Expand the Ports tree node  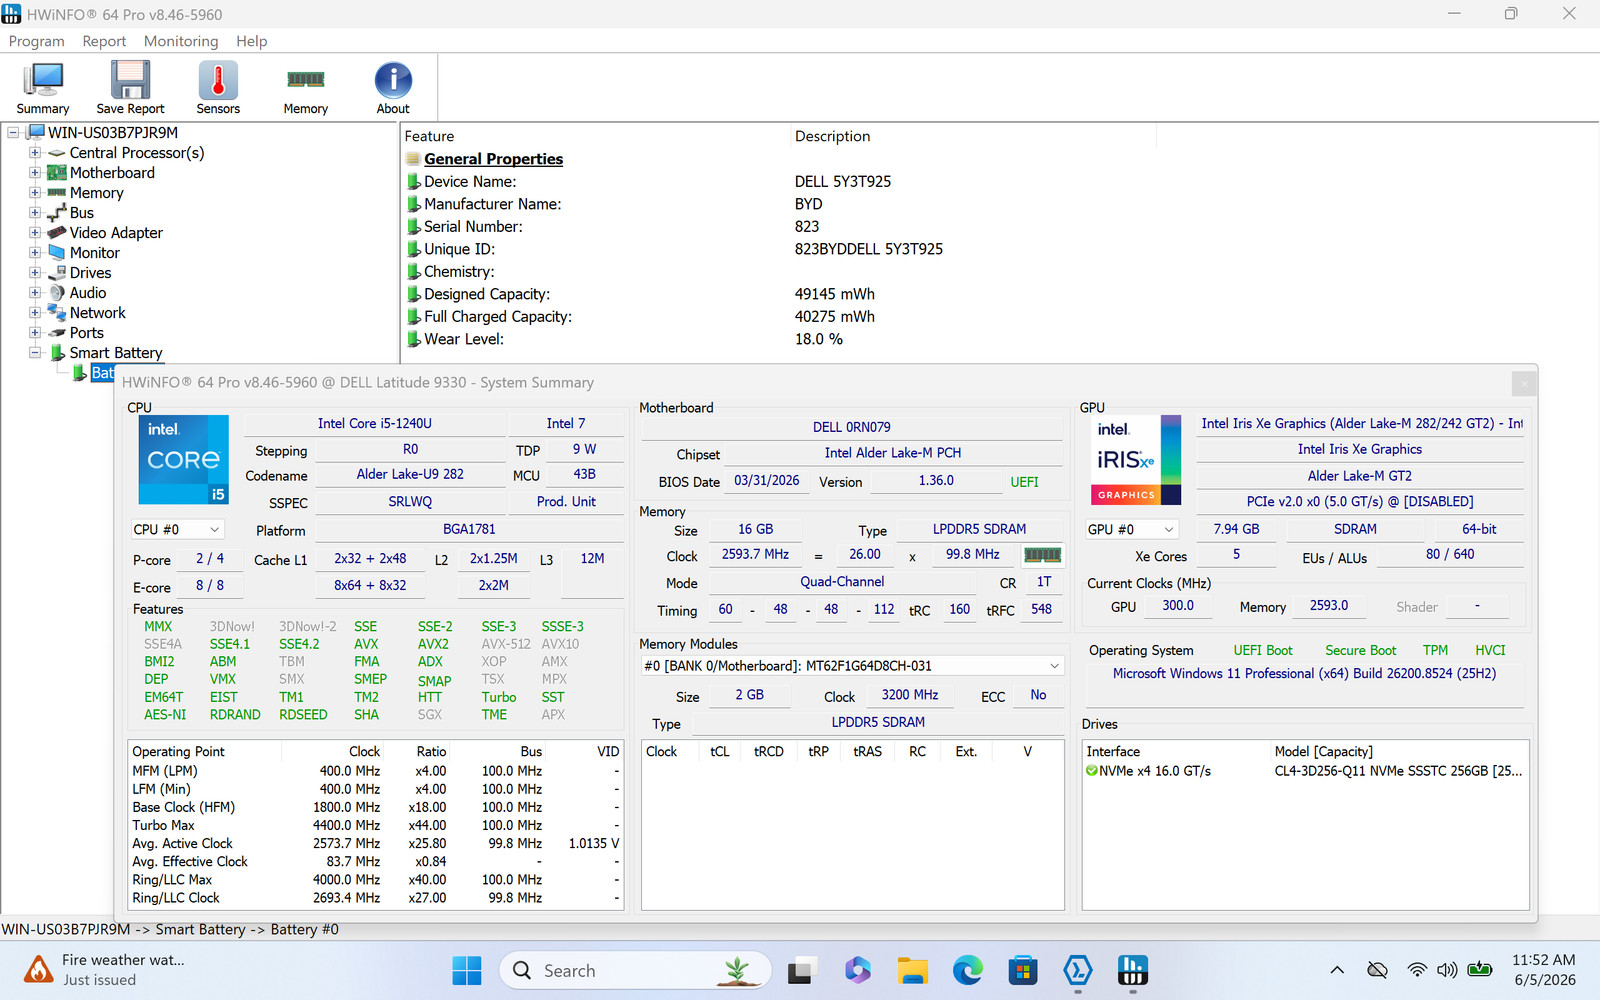(x=35, y=333)
